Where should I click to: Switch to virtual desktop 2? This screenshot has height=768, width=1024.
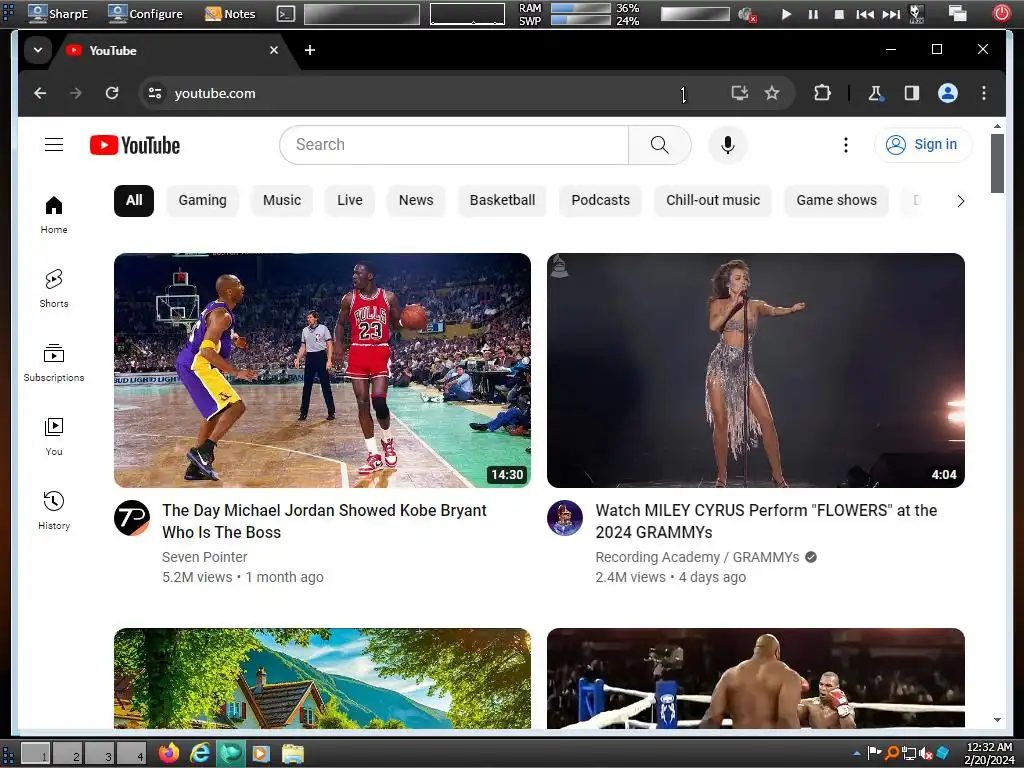click(68, 754)
